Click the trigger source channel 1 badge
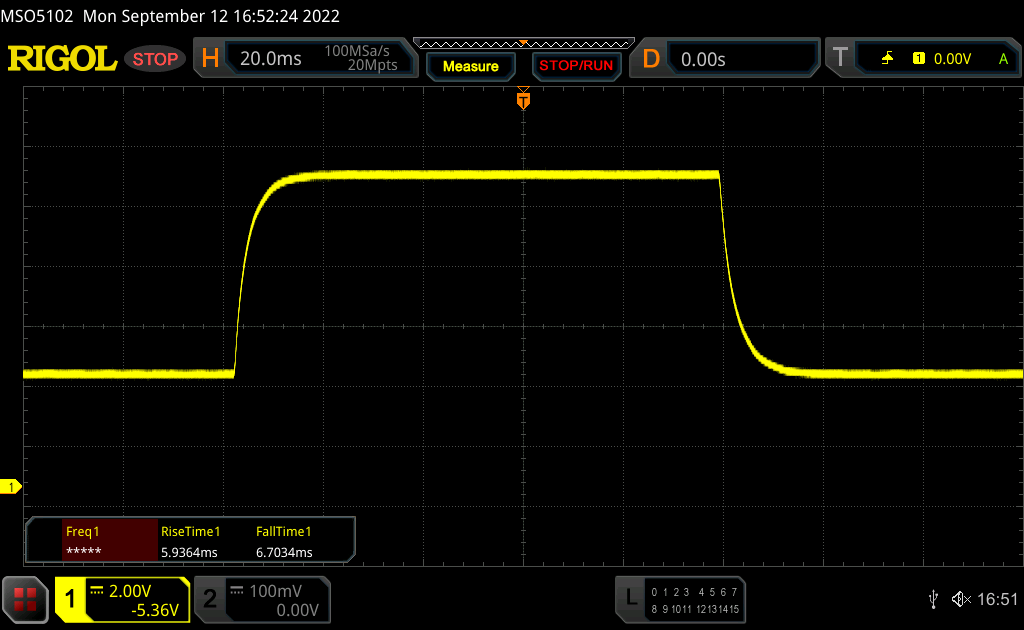The image size is (1024, 630). 919,59
